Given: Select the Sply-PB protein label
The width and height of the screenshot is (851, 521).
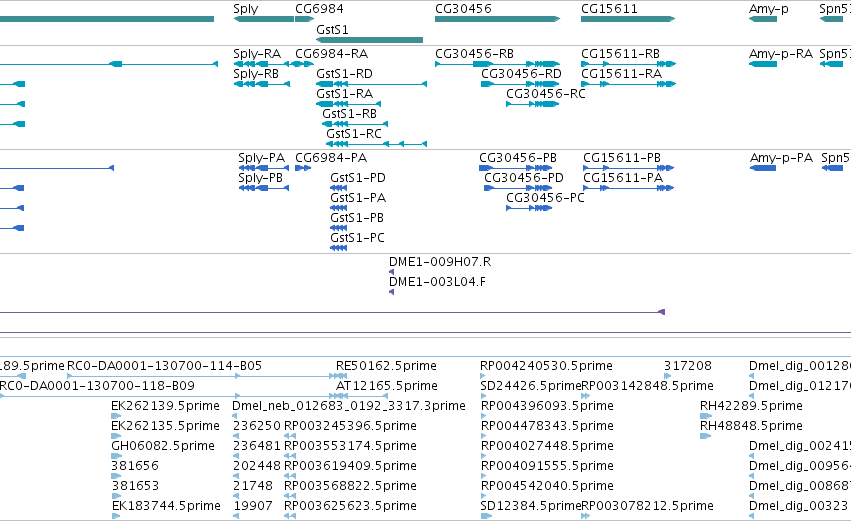Looking at the screenshot, I should [260, 178].
